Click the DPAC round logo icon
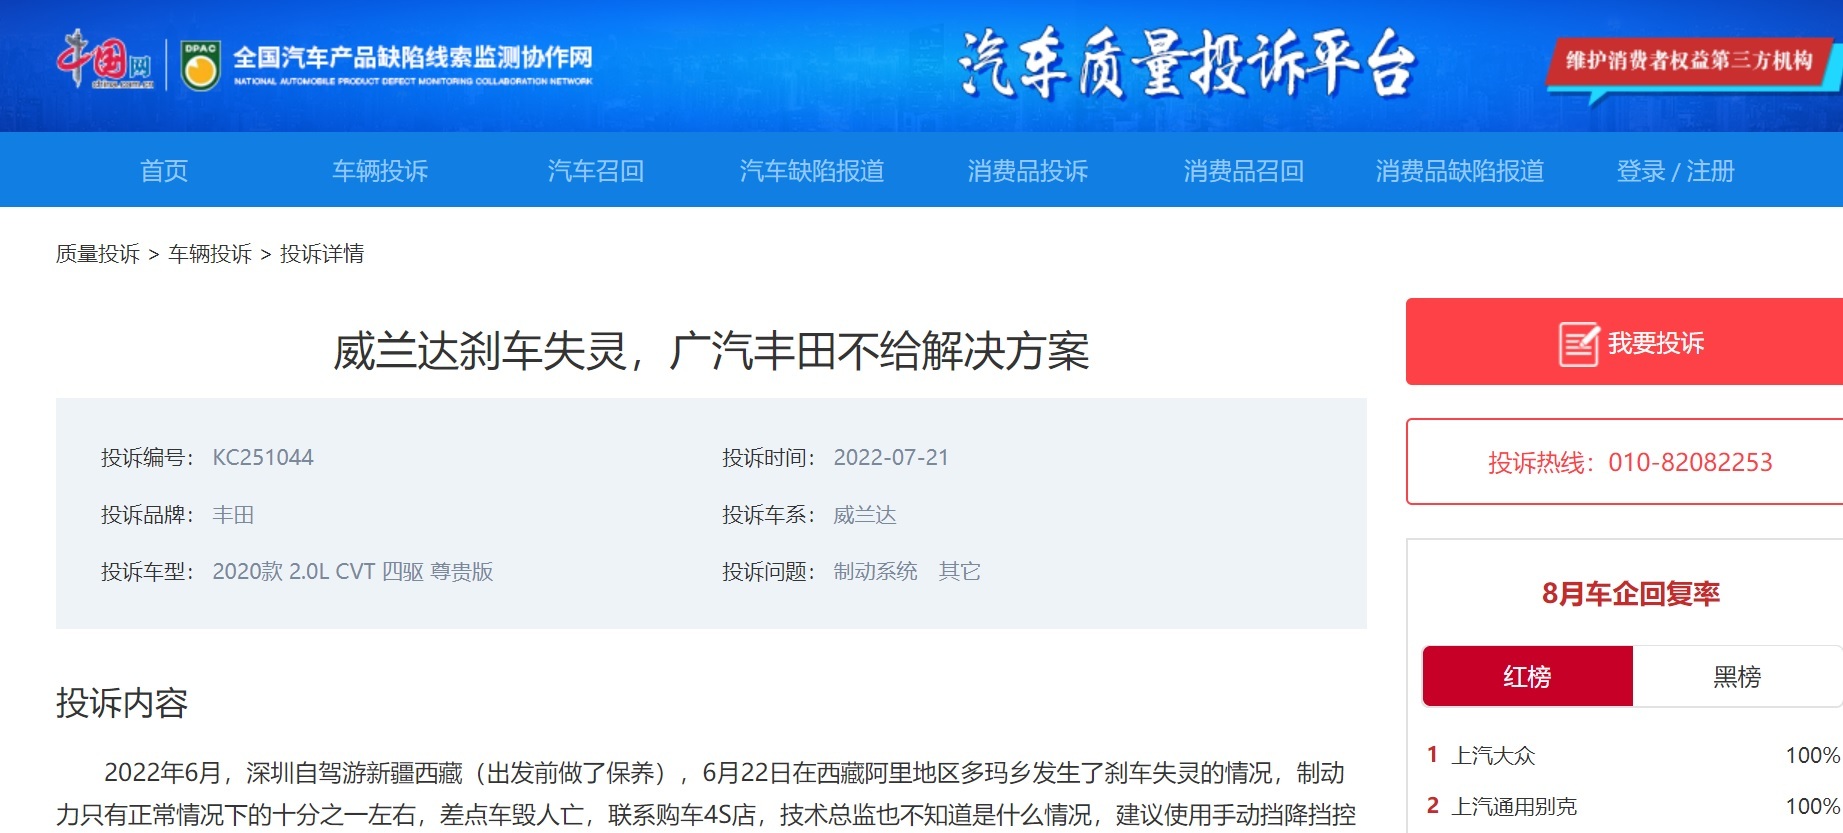 (201, 65)
